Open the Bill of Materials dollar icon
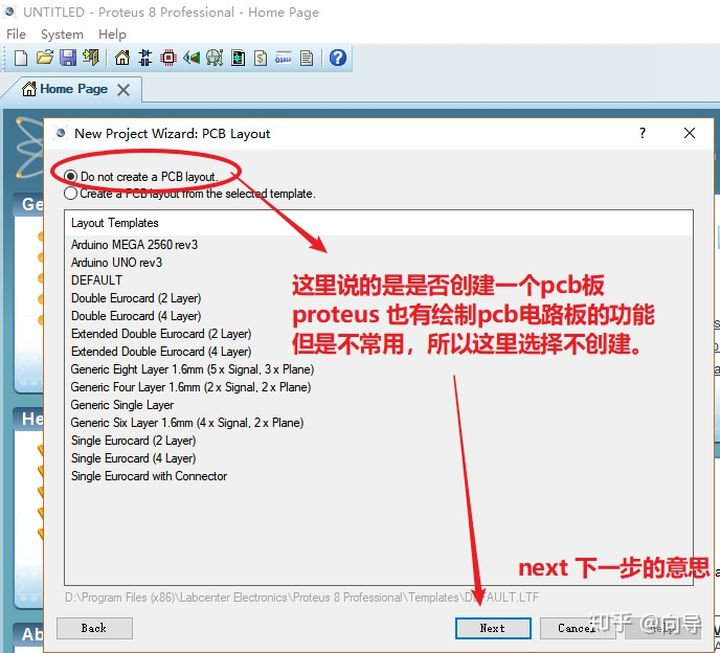This screenshot has height=653, width=720. point(260,58)
